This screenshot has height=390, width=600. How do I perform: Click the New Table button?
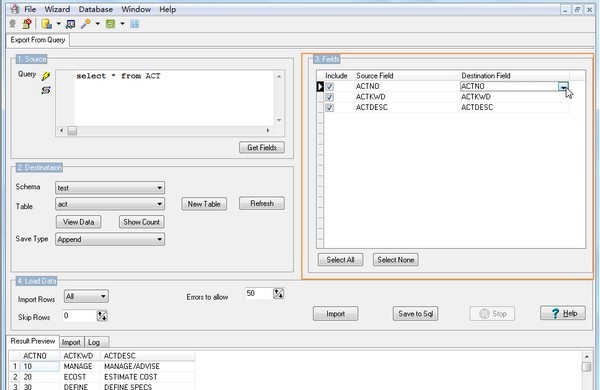[x=204, y=204]
